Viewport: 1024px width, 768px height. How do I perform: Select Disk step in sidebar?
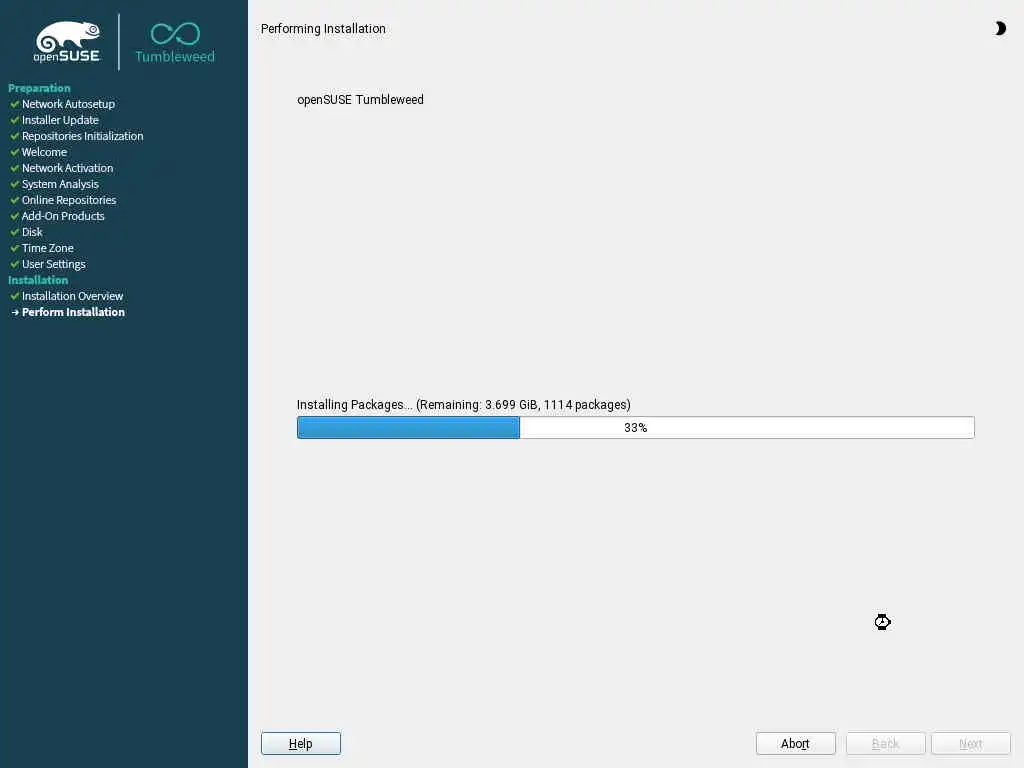pyautogui.click(x=32, y=232)
